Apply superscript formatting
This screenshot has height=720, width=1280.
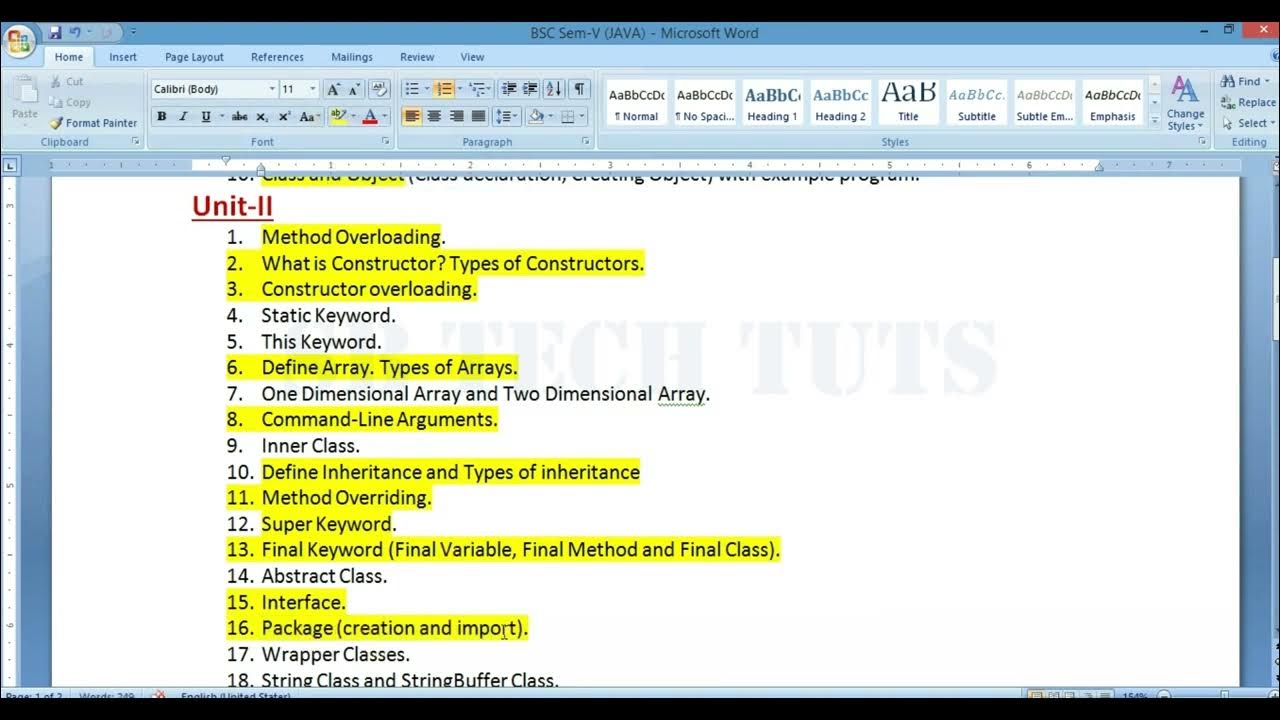(284, 117)
